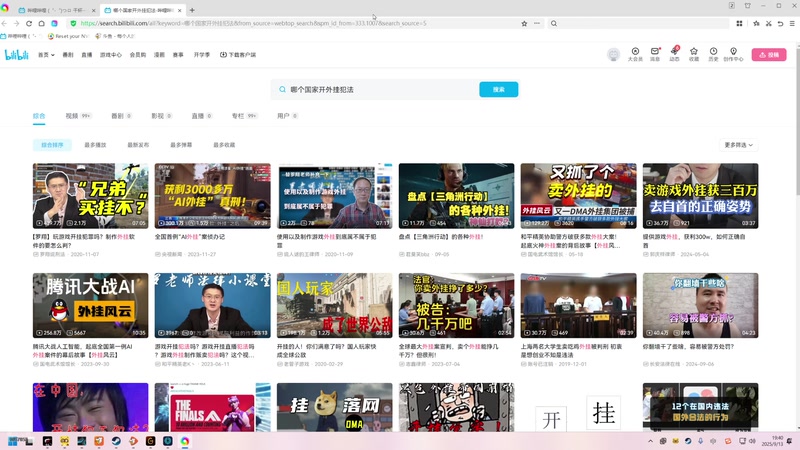Open 会员购 nav link

138,55
